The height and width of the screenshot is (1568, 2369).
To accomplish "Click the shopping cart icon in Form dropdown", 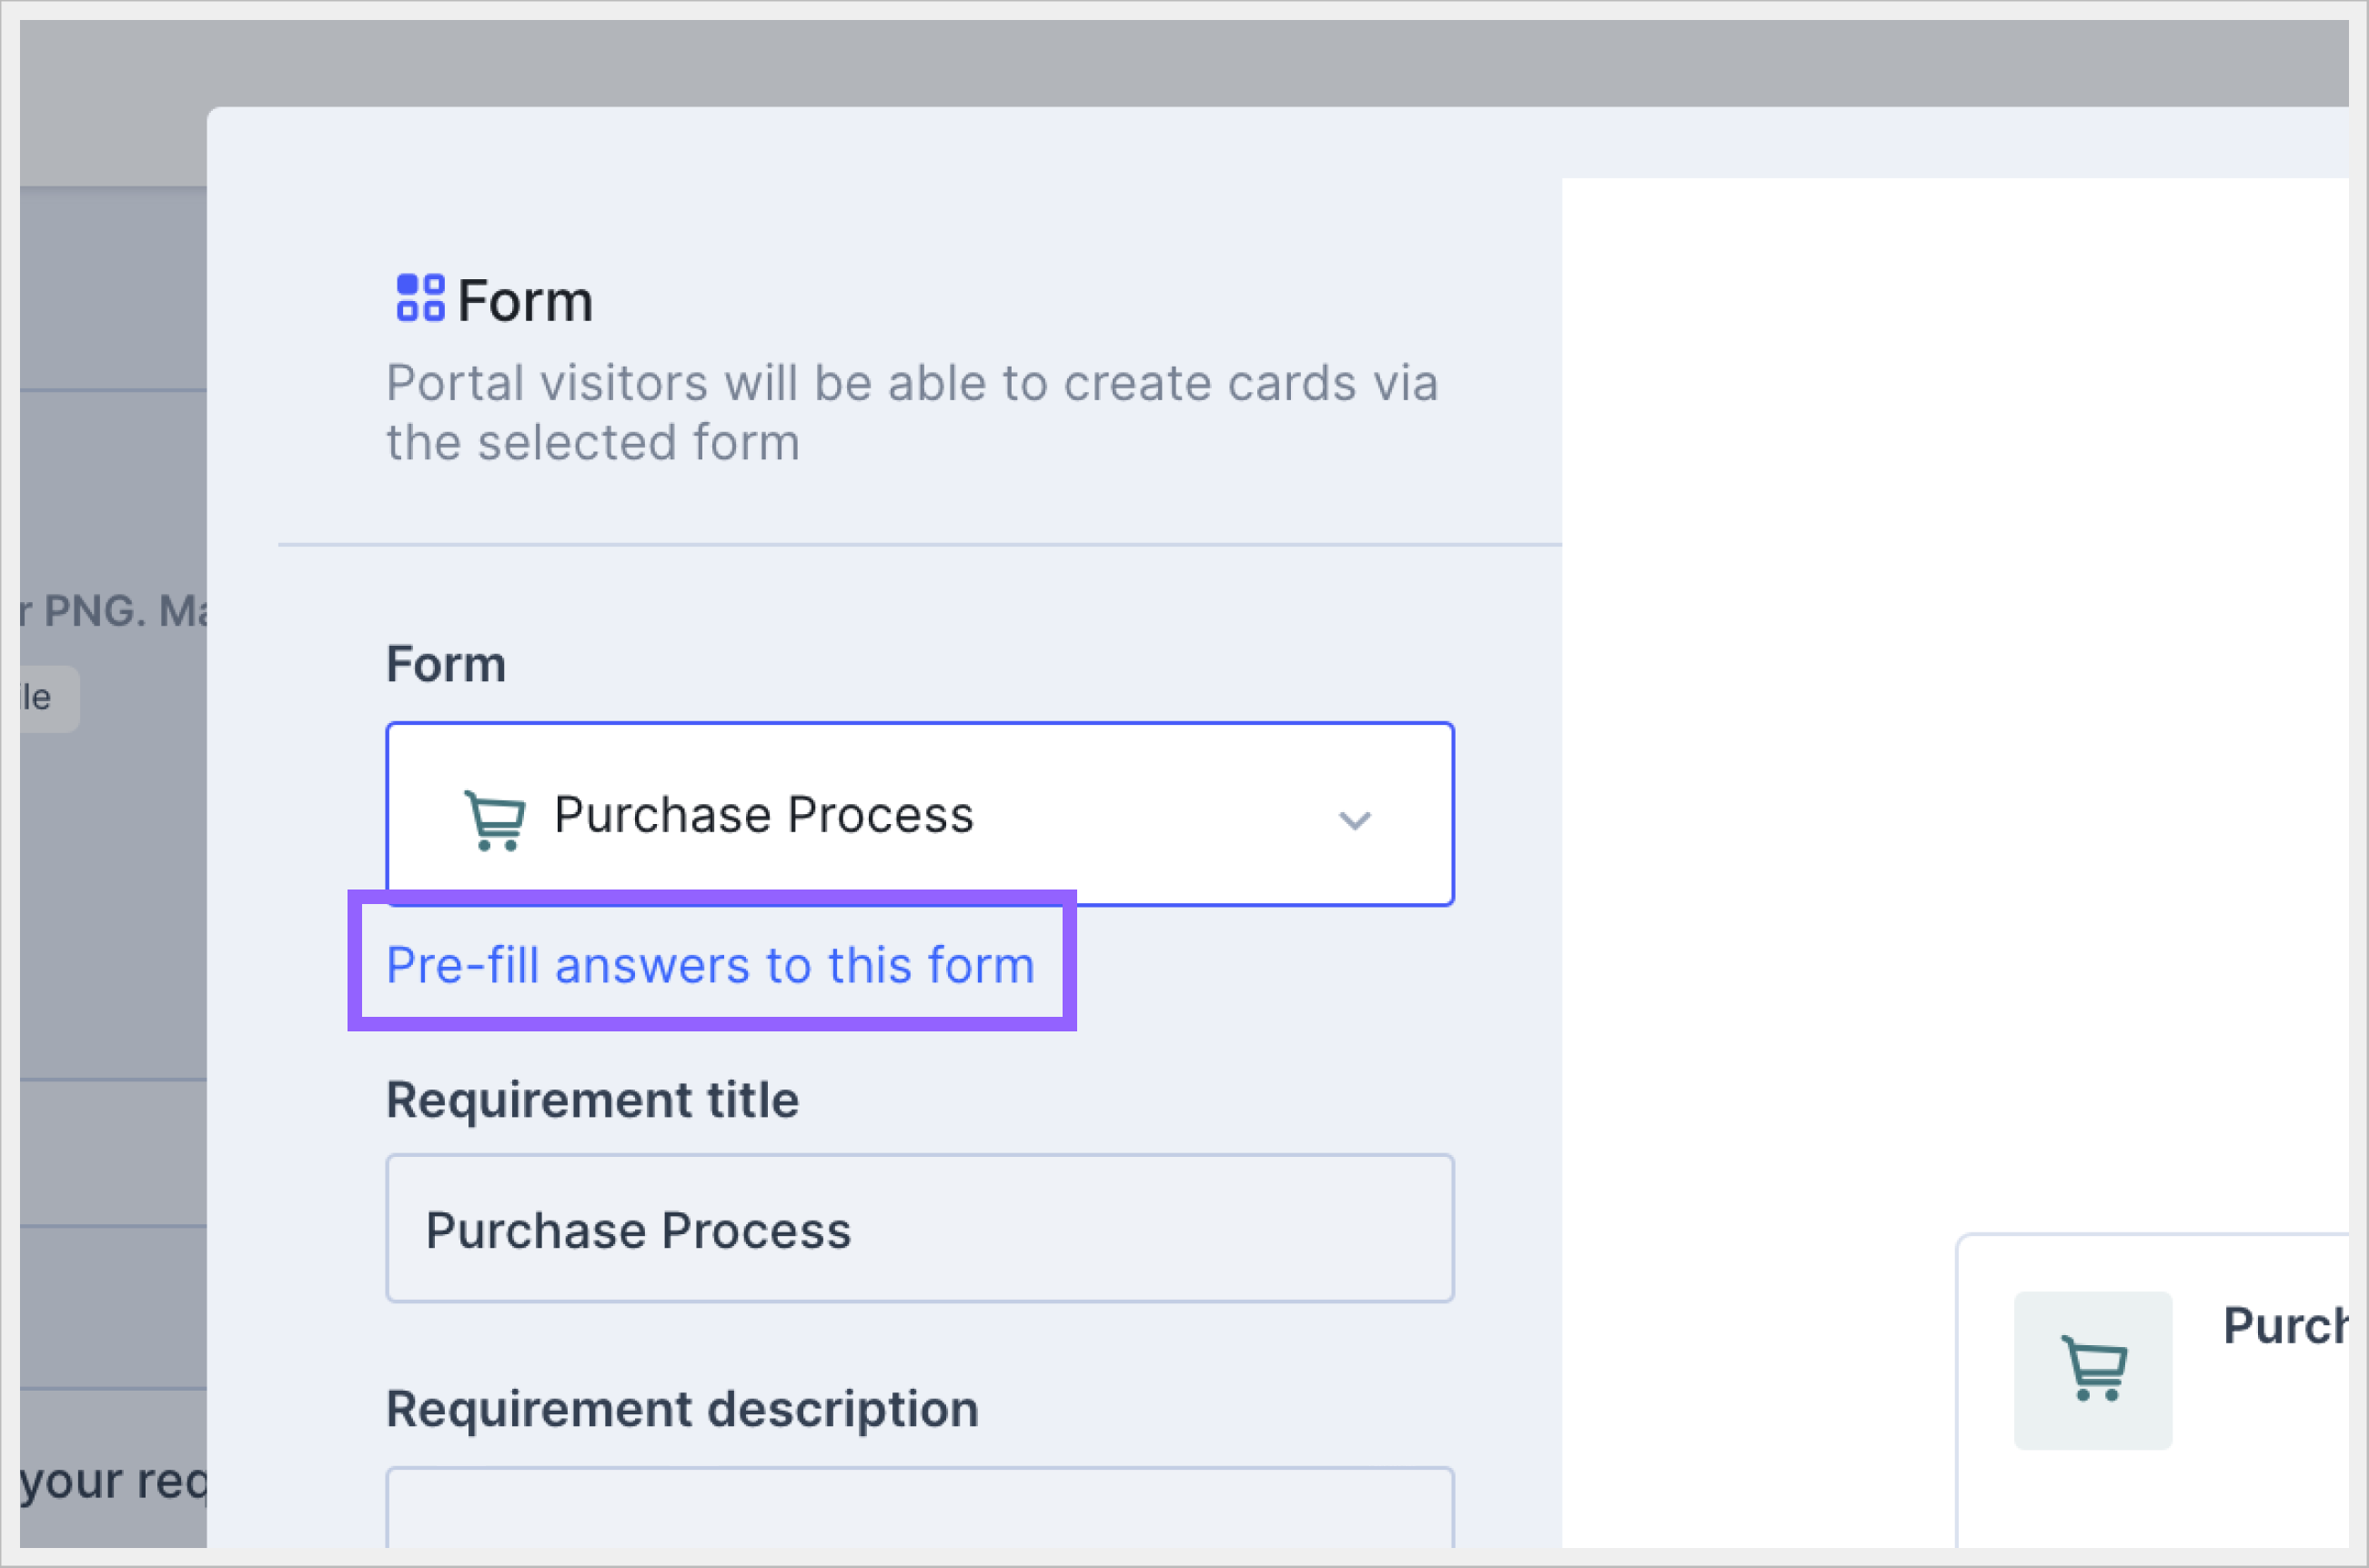I will (494, 819).
